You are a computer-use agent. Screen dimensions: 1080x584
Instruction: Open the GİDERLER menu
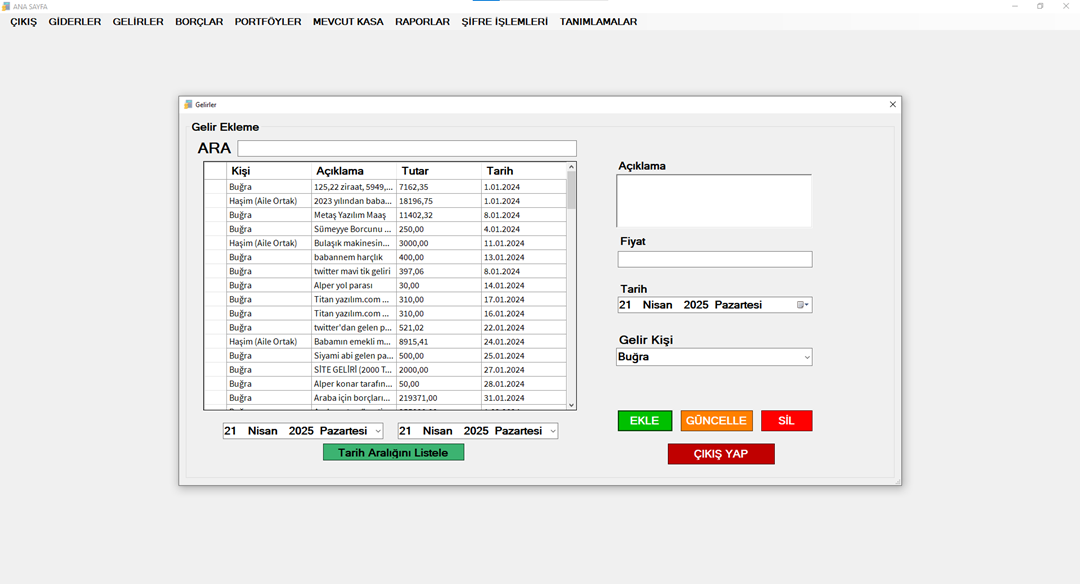click(74, 22)
